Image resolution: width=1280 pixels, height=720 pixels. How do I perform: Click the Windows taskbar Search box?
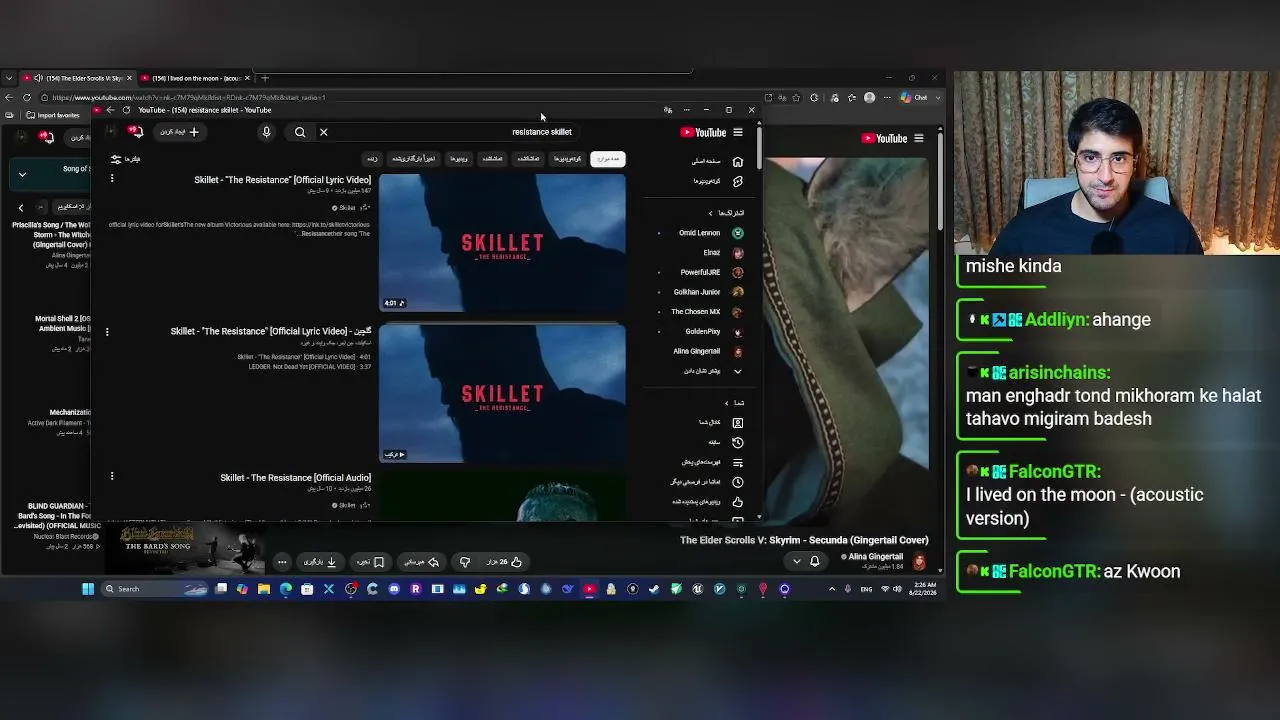(x=155, y=589)
